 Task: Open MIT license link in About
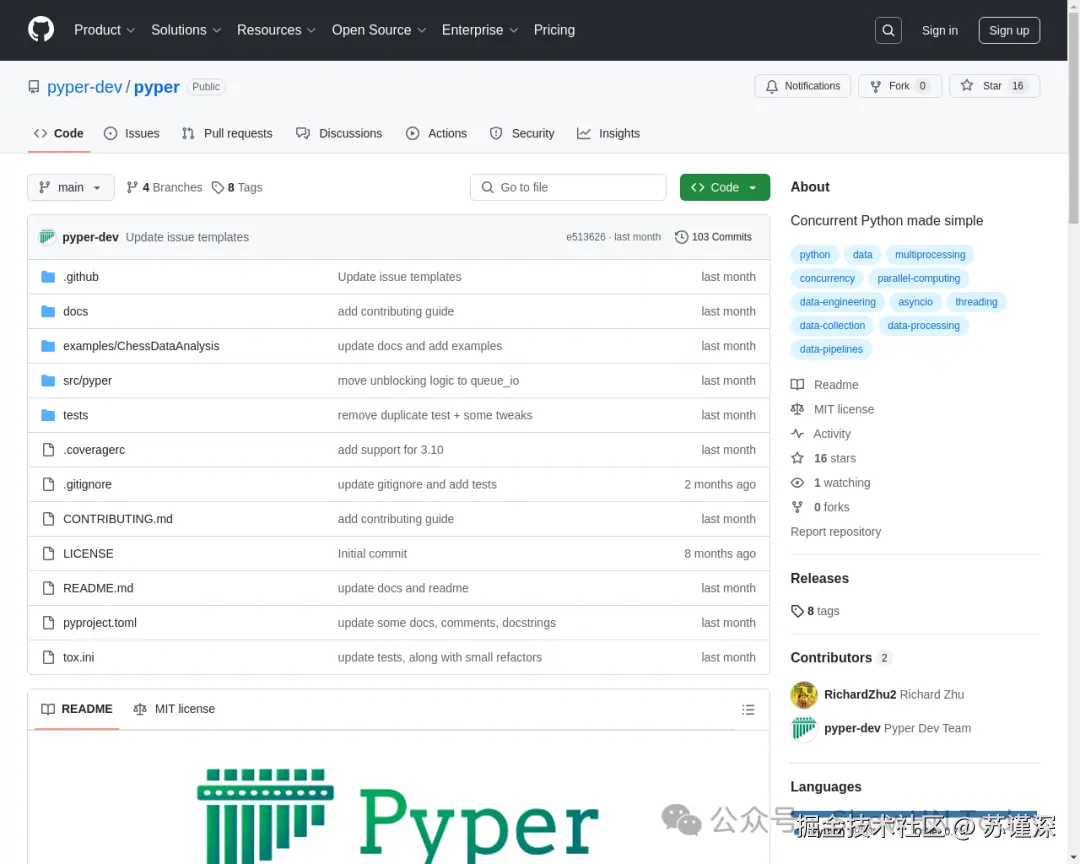tap(833, 409)
